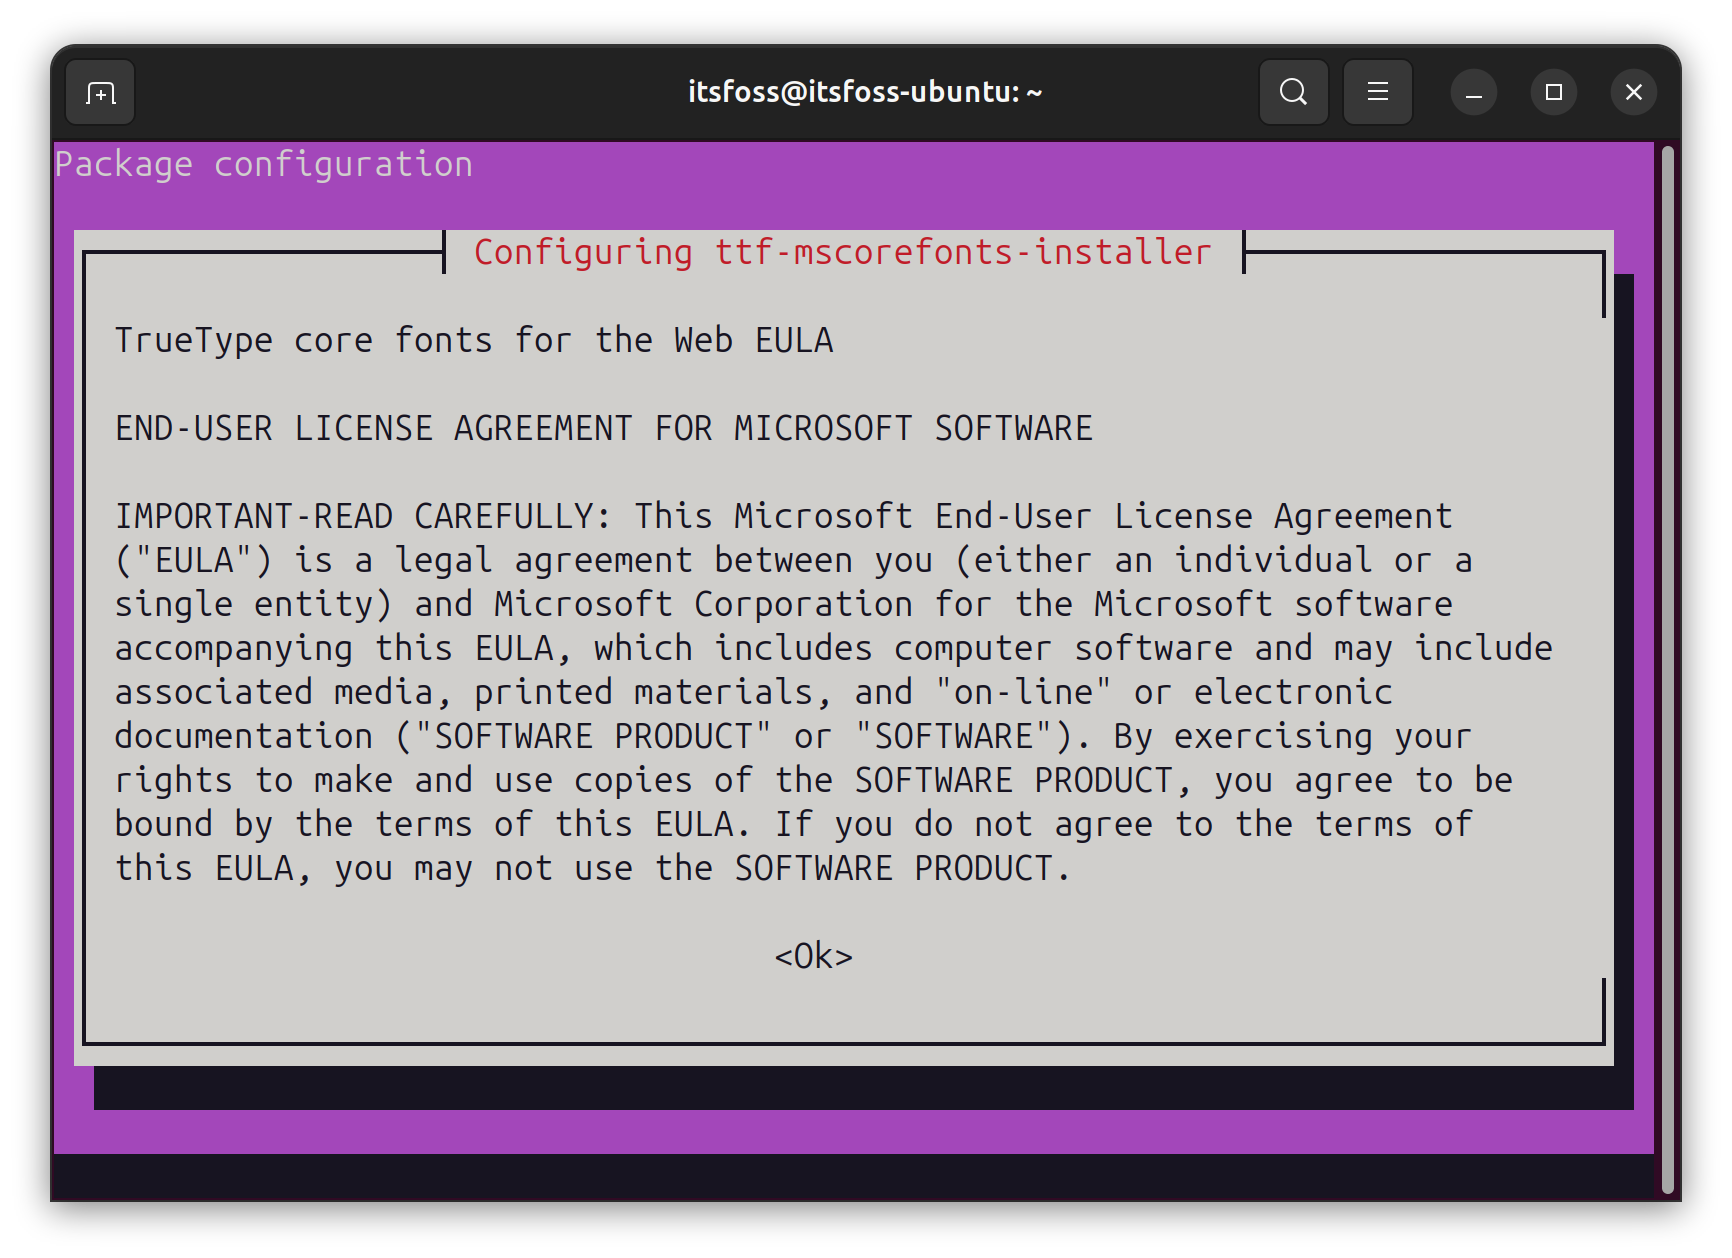Maximize the terminal window
1732x1258 pixels.
[1553, 92]
